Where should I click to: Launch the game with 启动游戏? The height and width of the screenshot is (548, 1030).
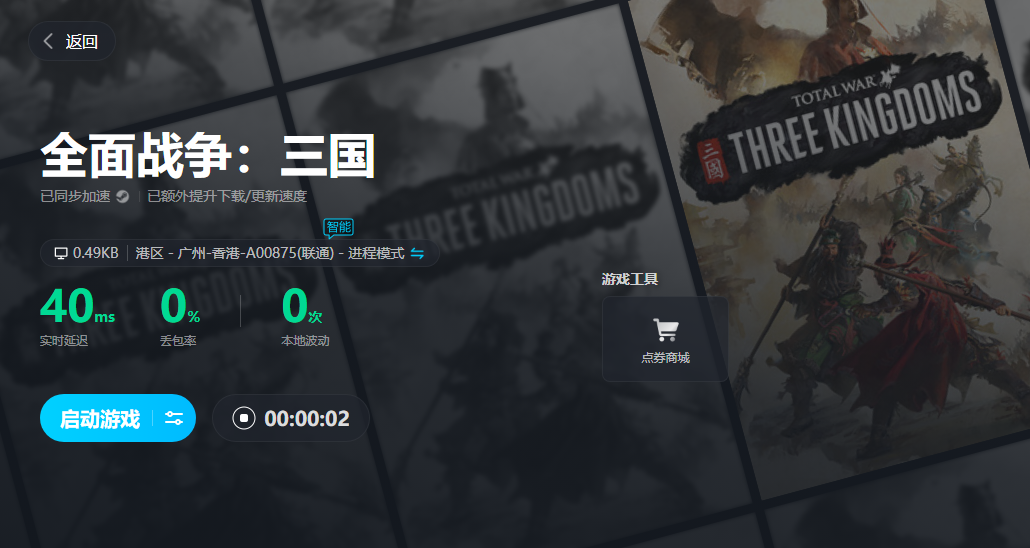click(100, 419)
